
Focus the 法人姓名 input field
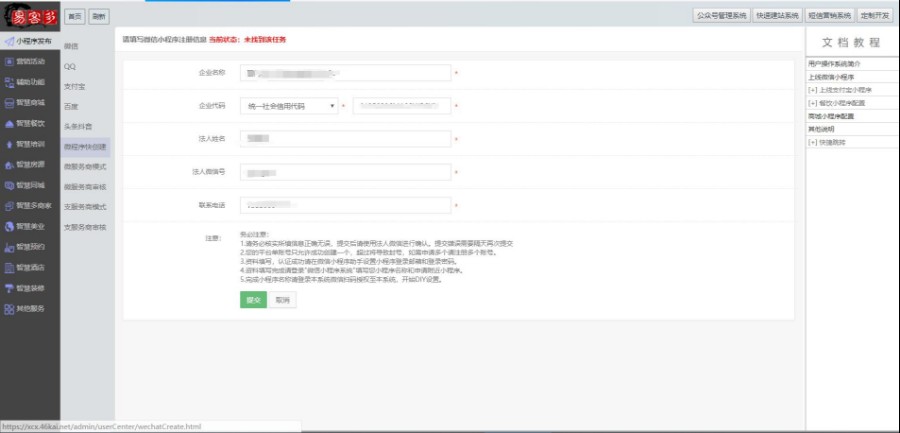point(346,139)
